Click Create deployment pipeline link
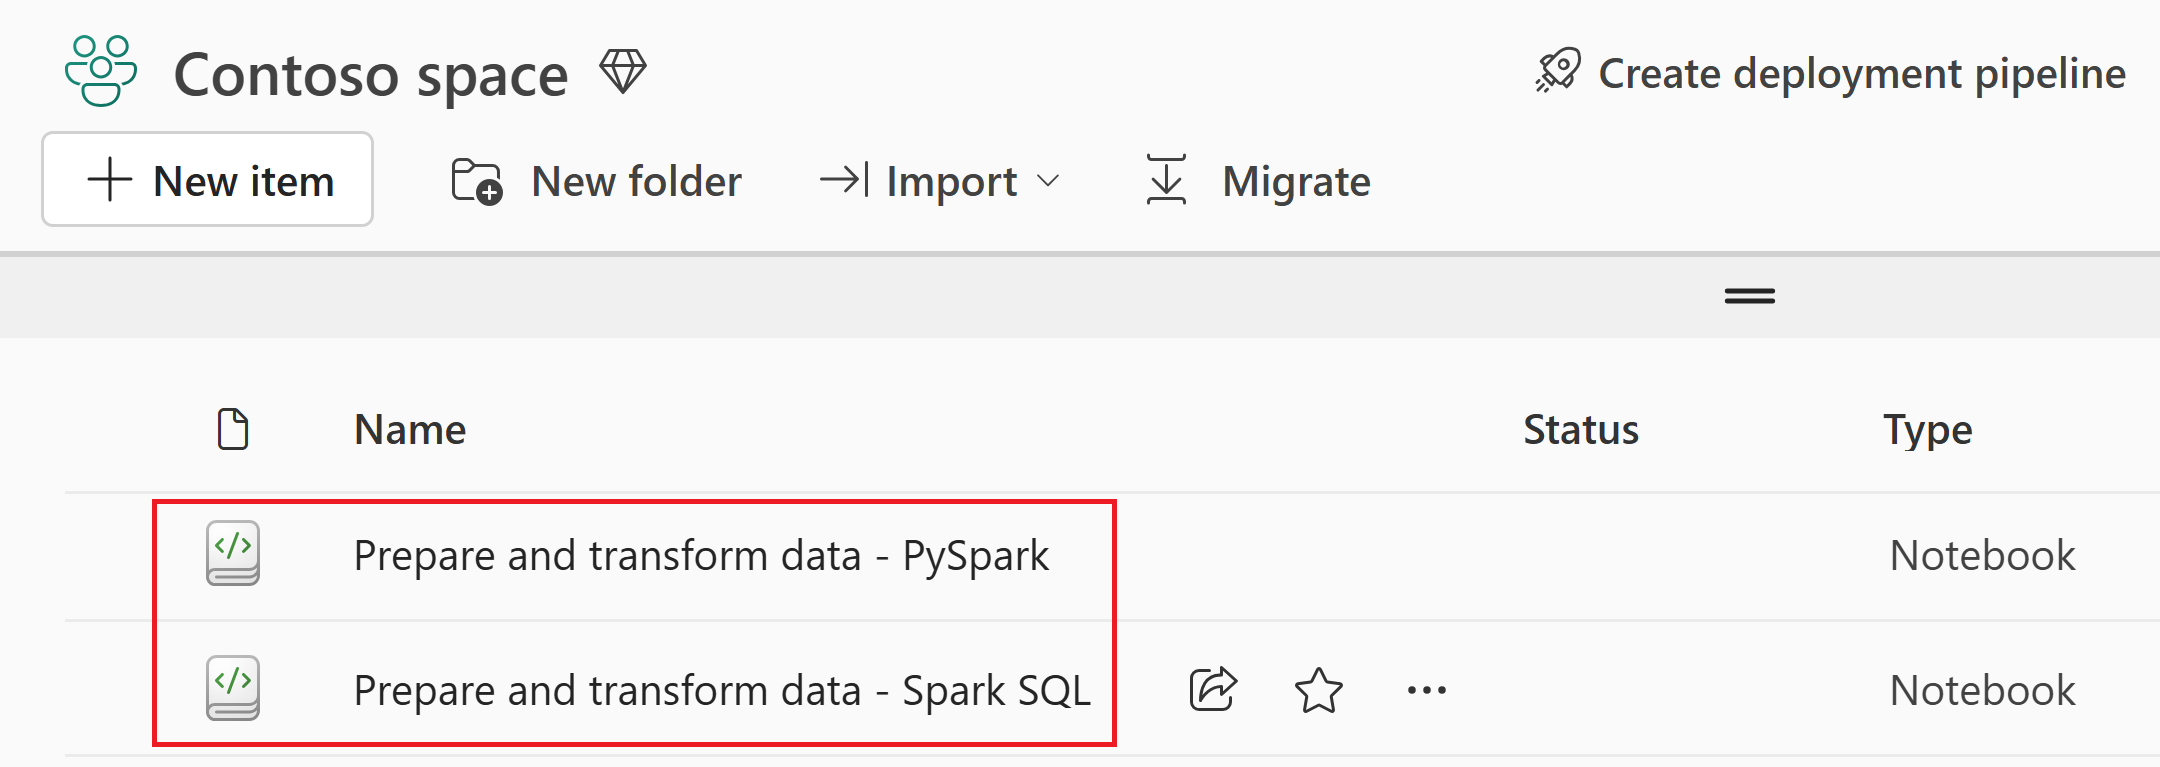This screenshot has height=767, width=2160. click(x=1830, y=73)
